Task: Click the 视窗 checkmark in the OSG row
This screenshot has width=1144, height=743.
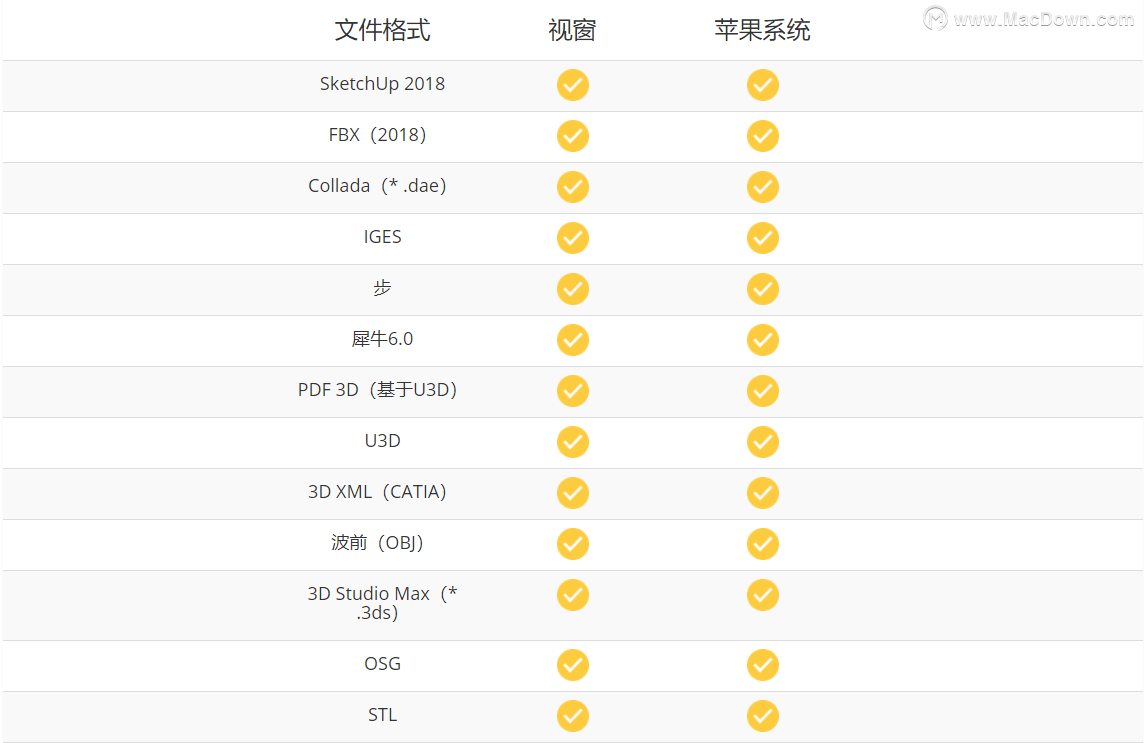Action: [573, 665]
